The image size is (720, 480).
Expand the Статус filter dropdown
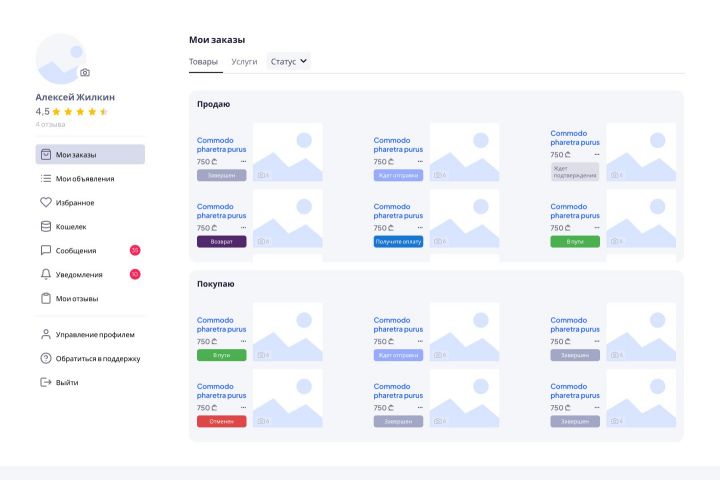click(x=289, y=61)
